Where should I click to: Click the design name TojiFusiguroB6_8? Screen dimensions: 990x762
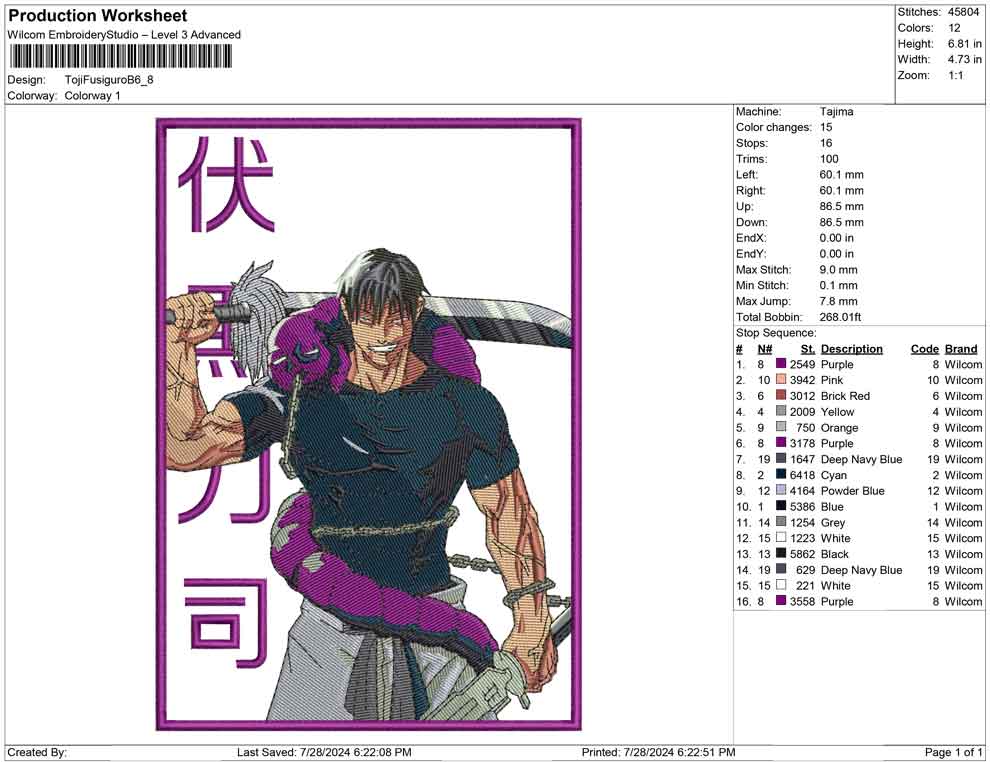click(x=109, y=80)
